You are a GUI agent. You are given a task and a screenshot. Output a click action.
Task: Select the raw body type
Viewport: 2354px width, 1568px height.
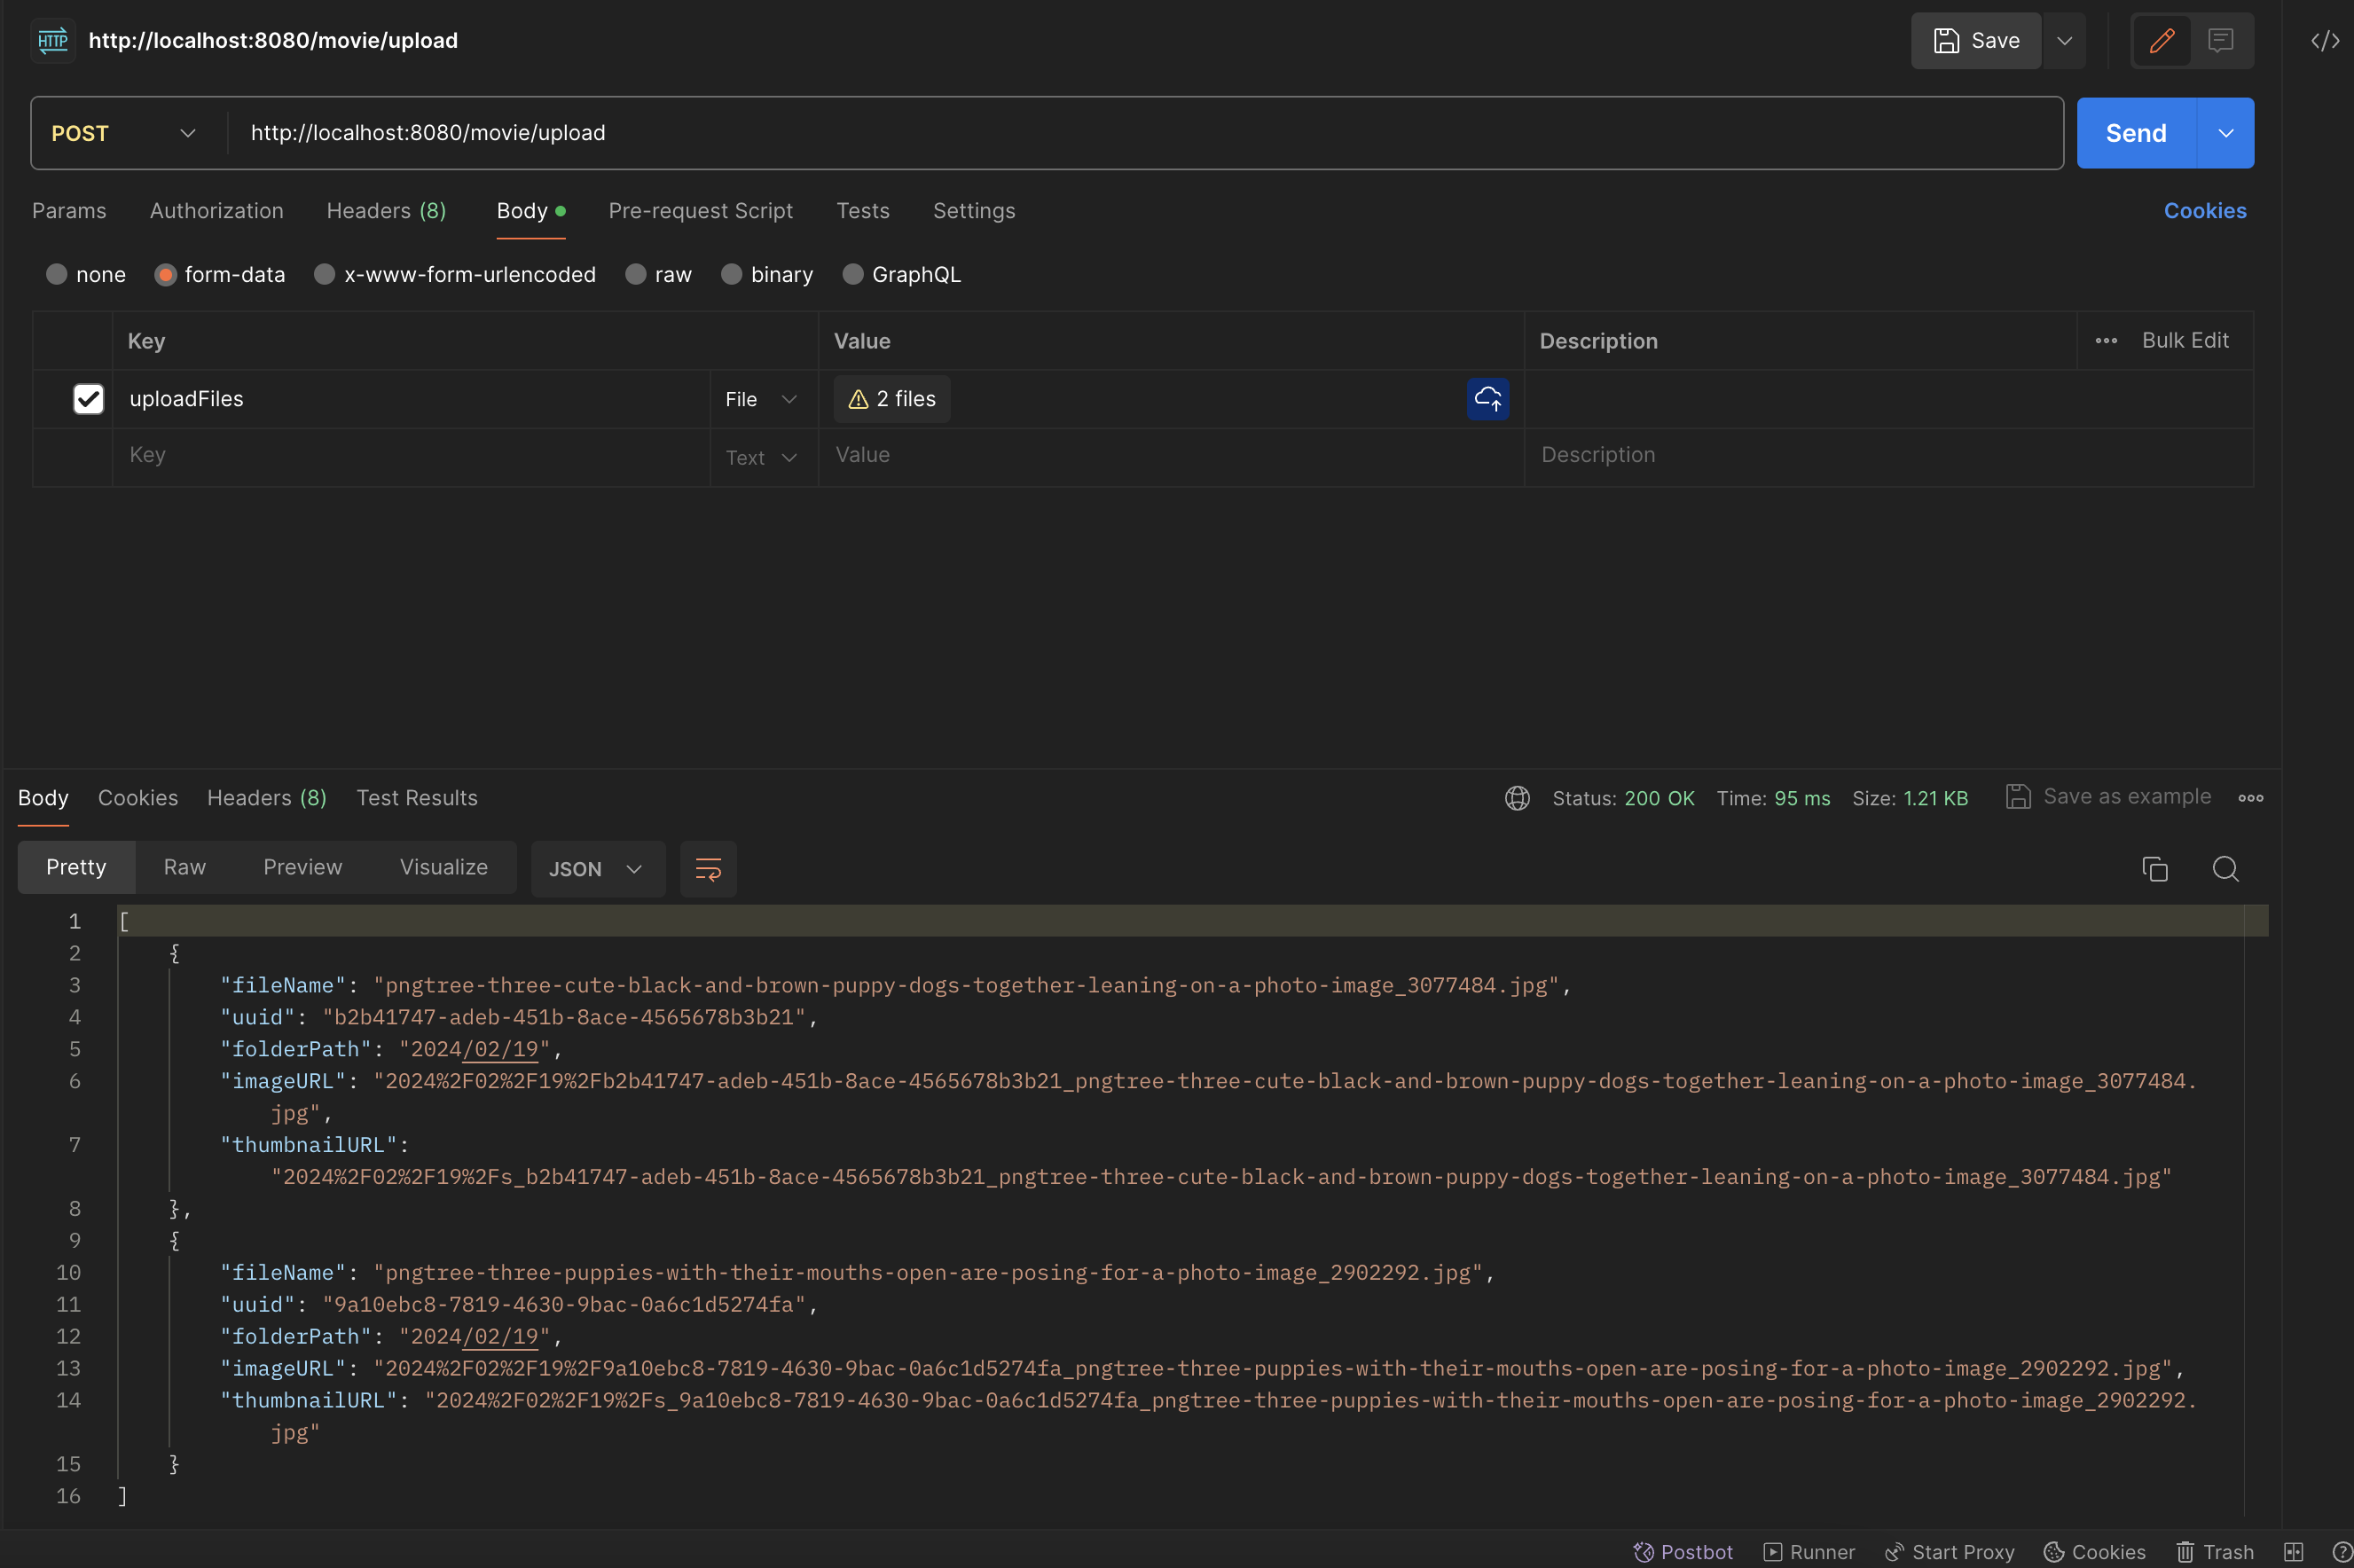[658, 274]
